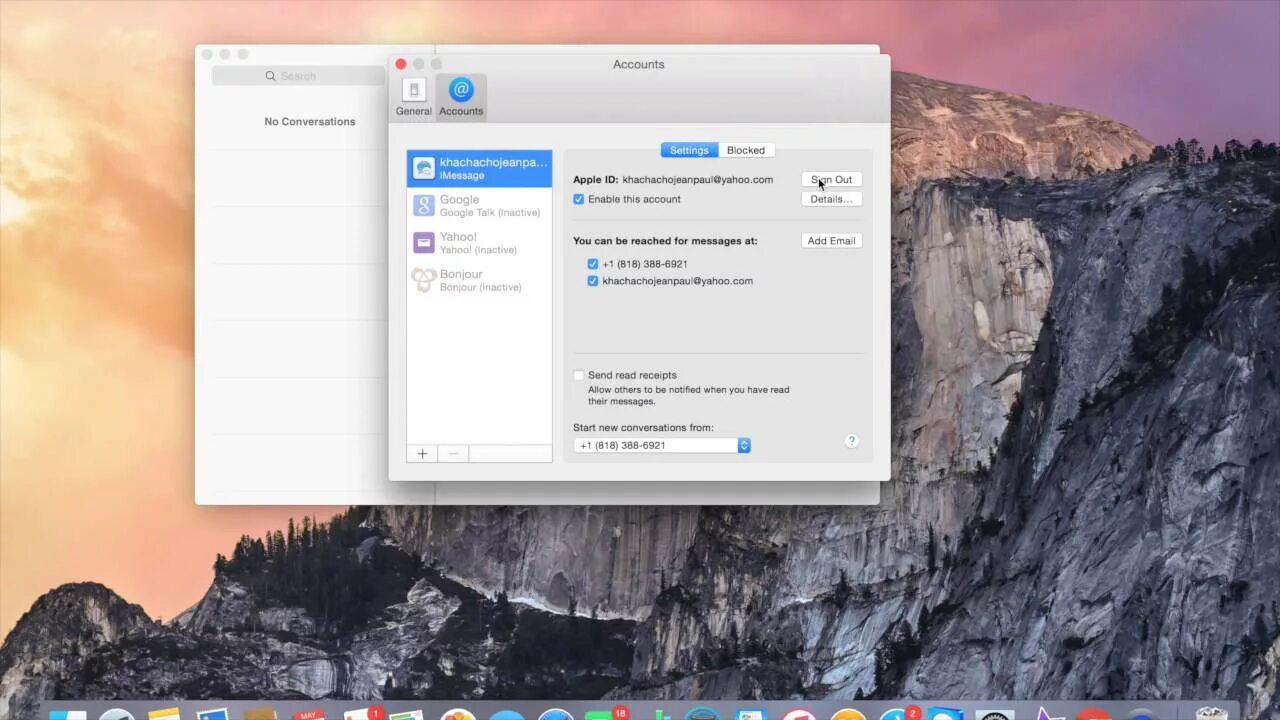Switch to the Settings tab
The width and height of the screenshot is (1280, 720).
tap(689, 150)
